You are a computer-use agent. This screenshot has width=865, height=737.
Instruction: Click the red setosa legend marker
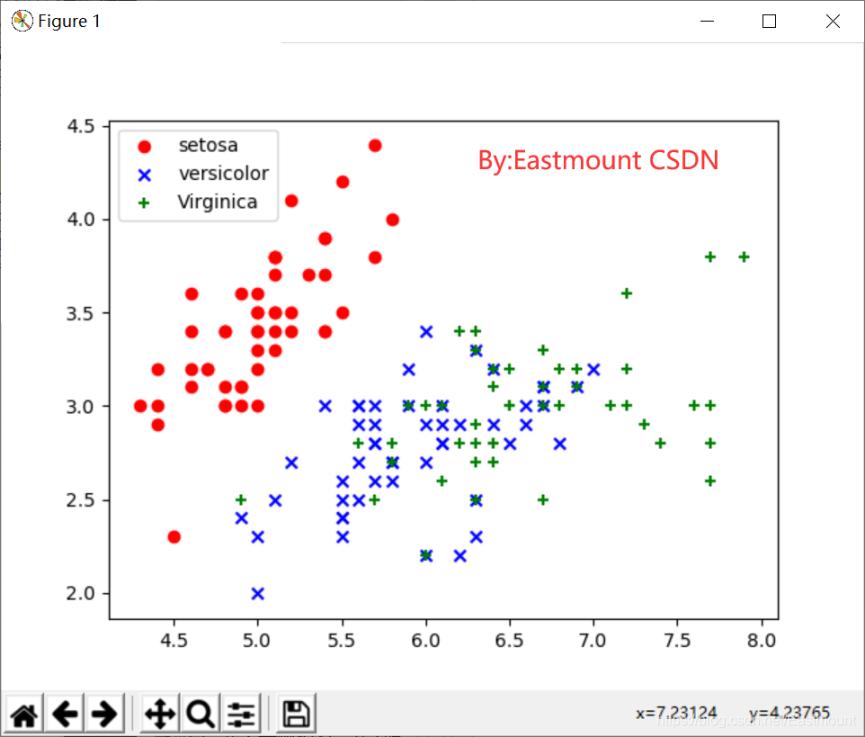click(143, 146)
